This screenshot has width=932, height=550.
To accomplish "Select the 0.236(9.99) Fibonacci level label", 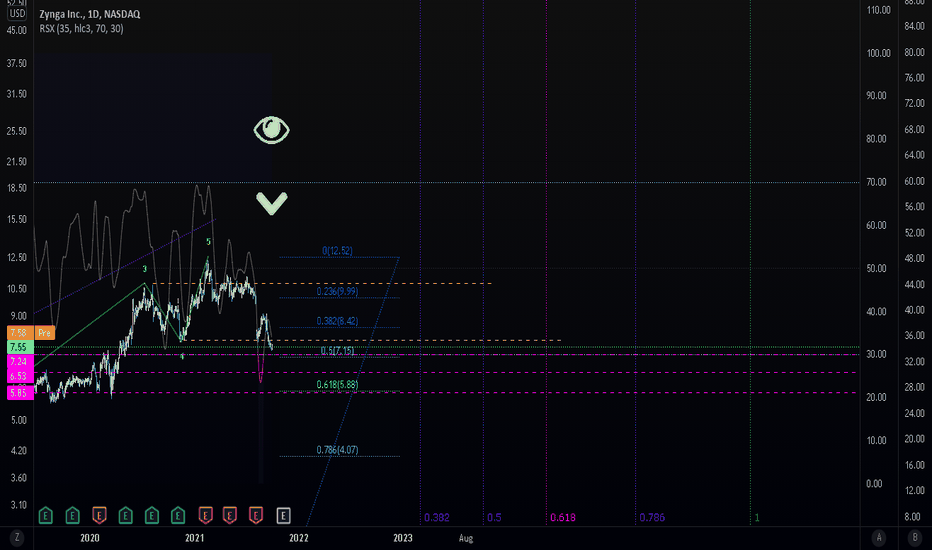I will (337, 291).
